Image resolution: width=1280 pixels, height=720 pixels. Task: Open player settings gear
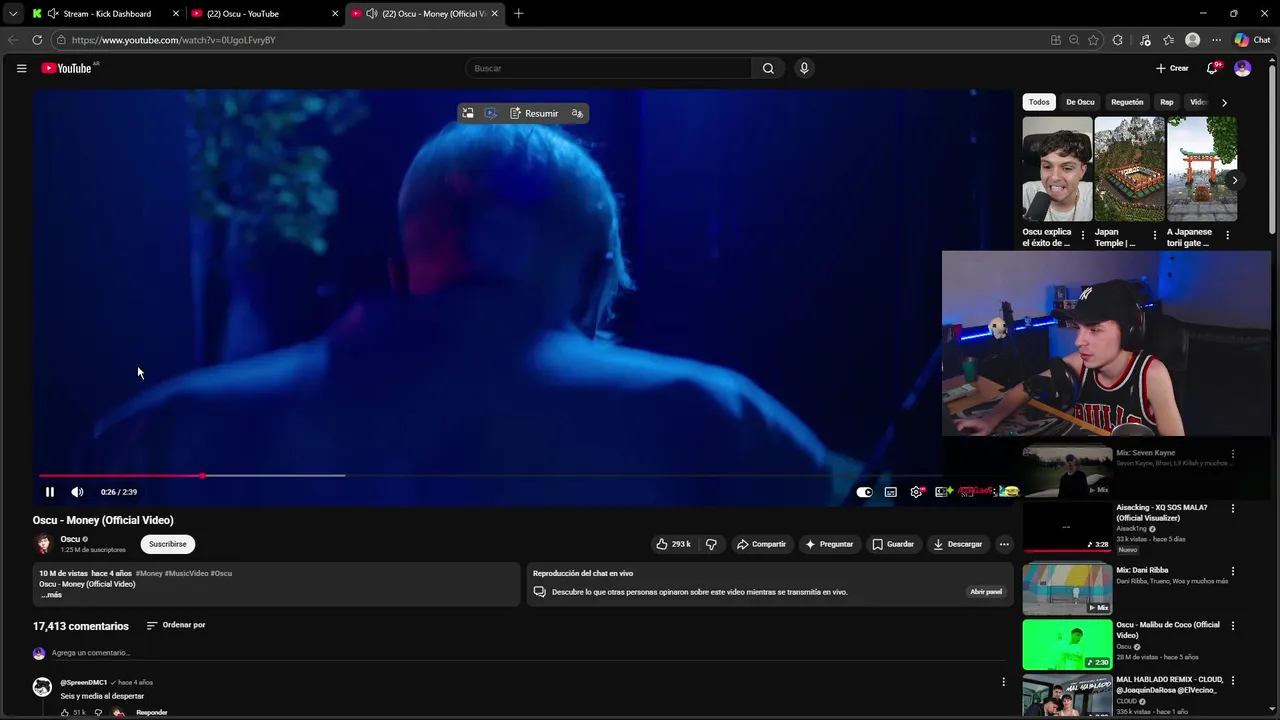(916, 492)
